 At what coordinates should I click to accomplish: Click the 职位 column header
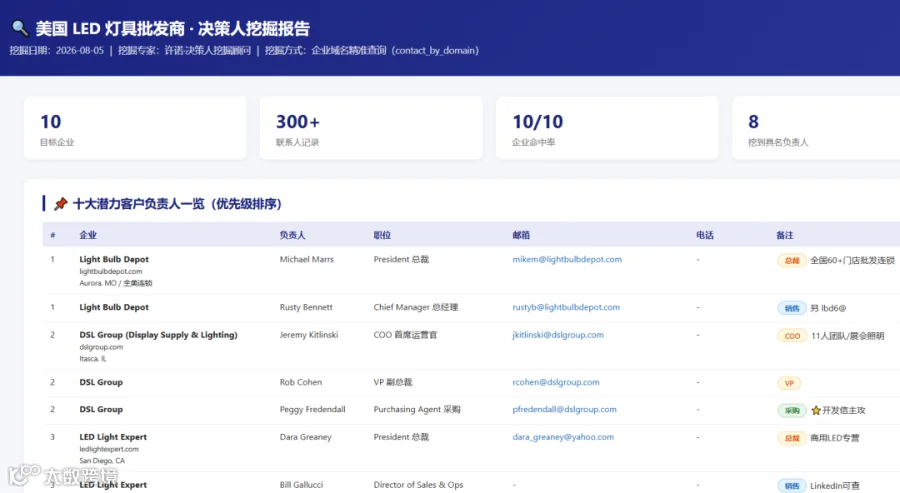point(382,235)
